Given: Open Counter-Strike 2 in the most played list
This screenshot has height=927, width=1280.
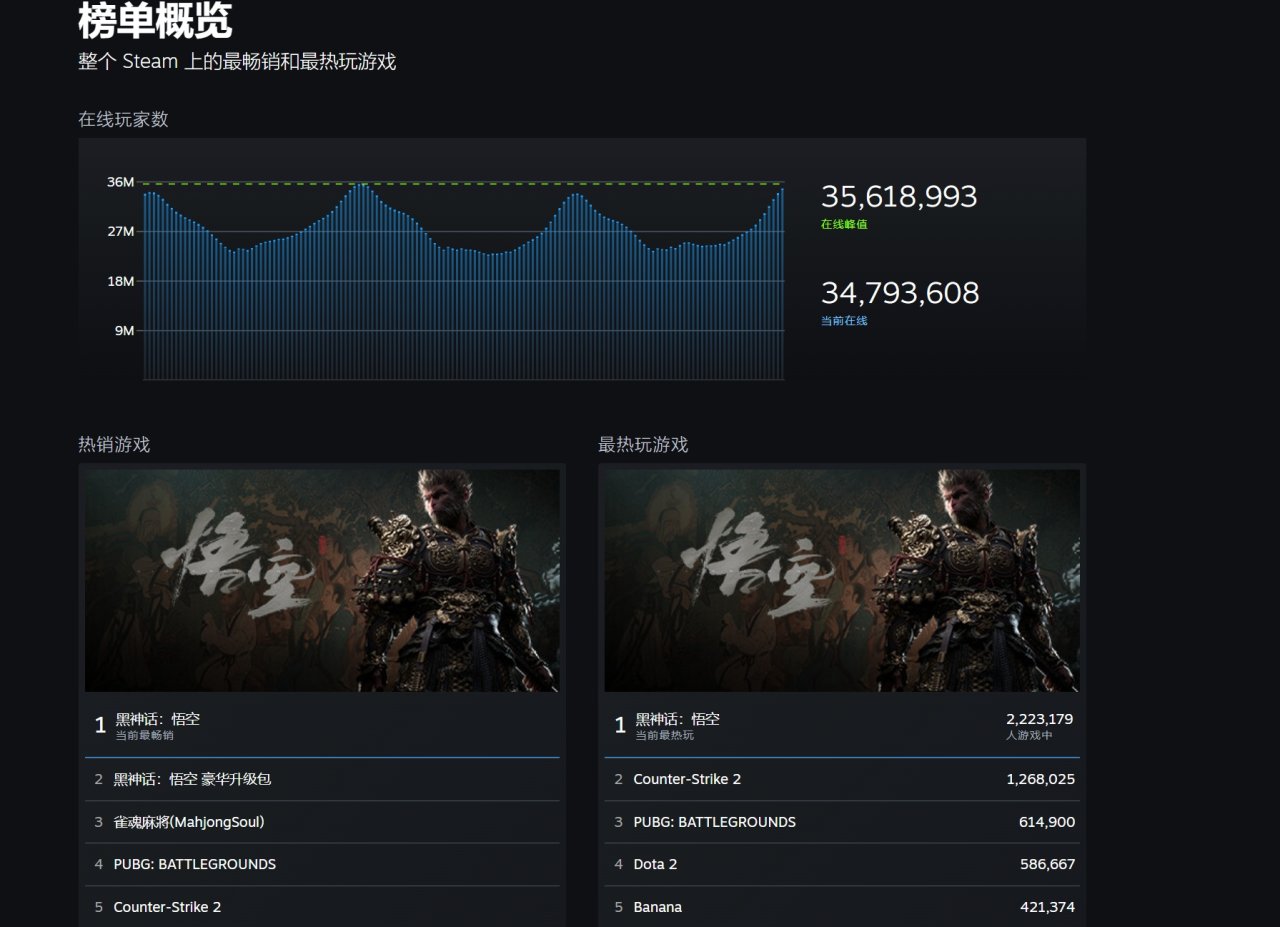Looking at the screenshot, I should (x=842, y=779).
